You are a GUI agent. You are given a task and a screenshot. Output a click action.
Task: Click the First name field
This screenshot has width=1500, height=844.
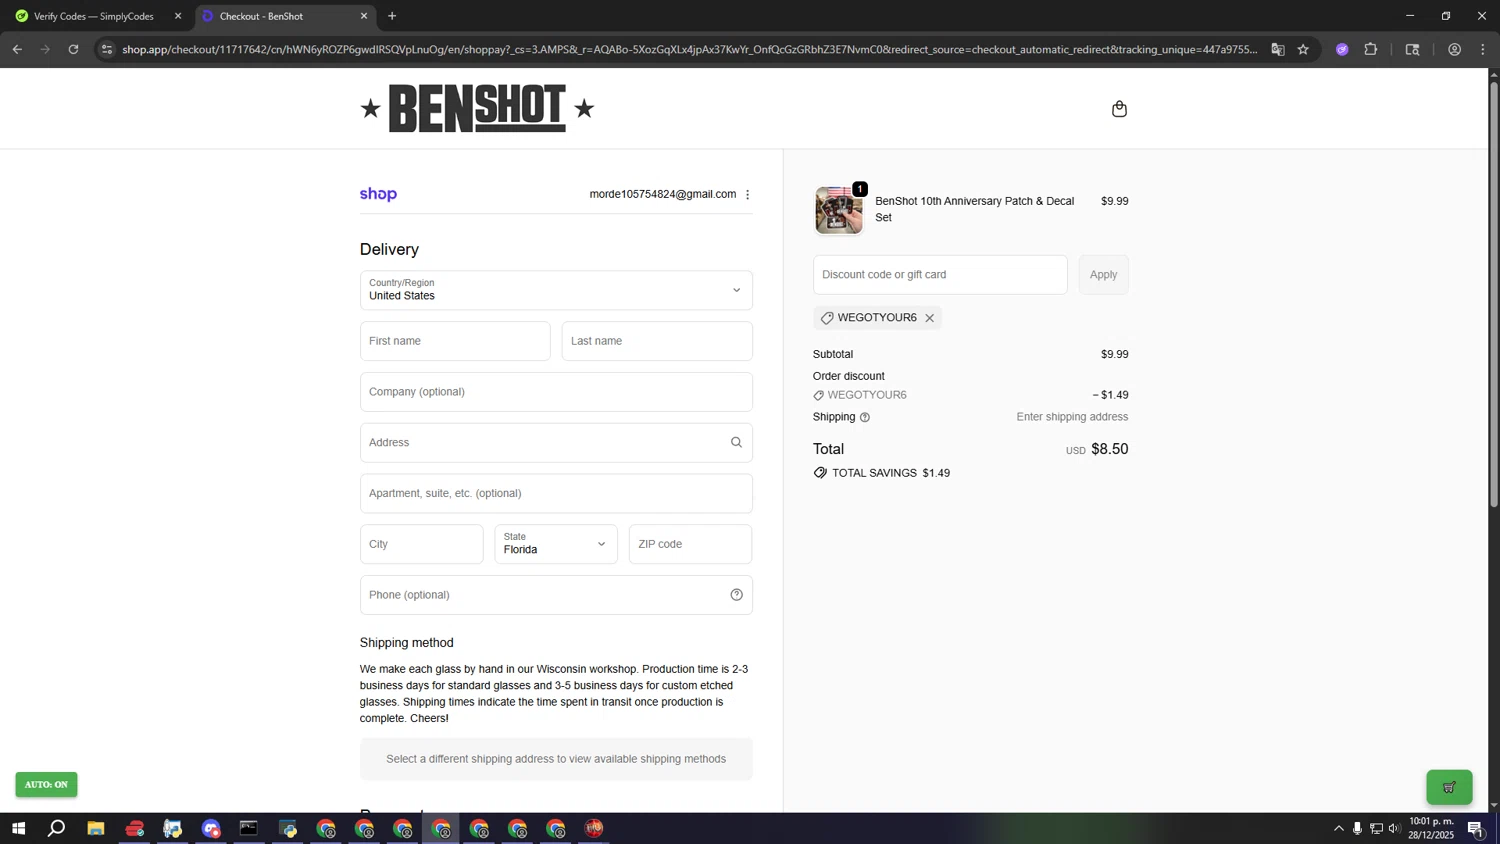[x=455, y=341]
